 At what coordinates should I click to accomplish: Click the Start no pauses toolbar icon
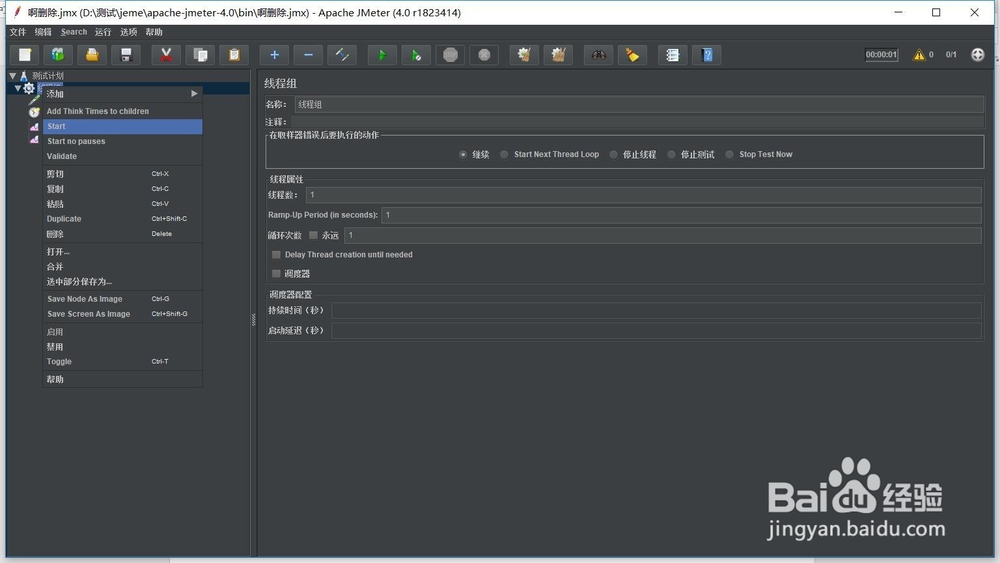tap(416, 55)
